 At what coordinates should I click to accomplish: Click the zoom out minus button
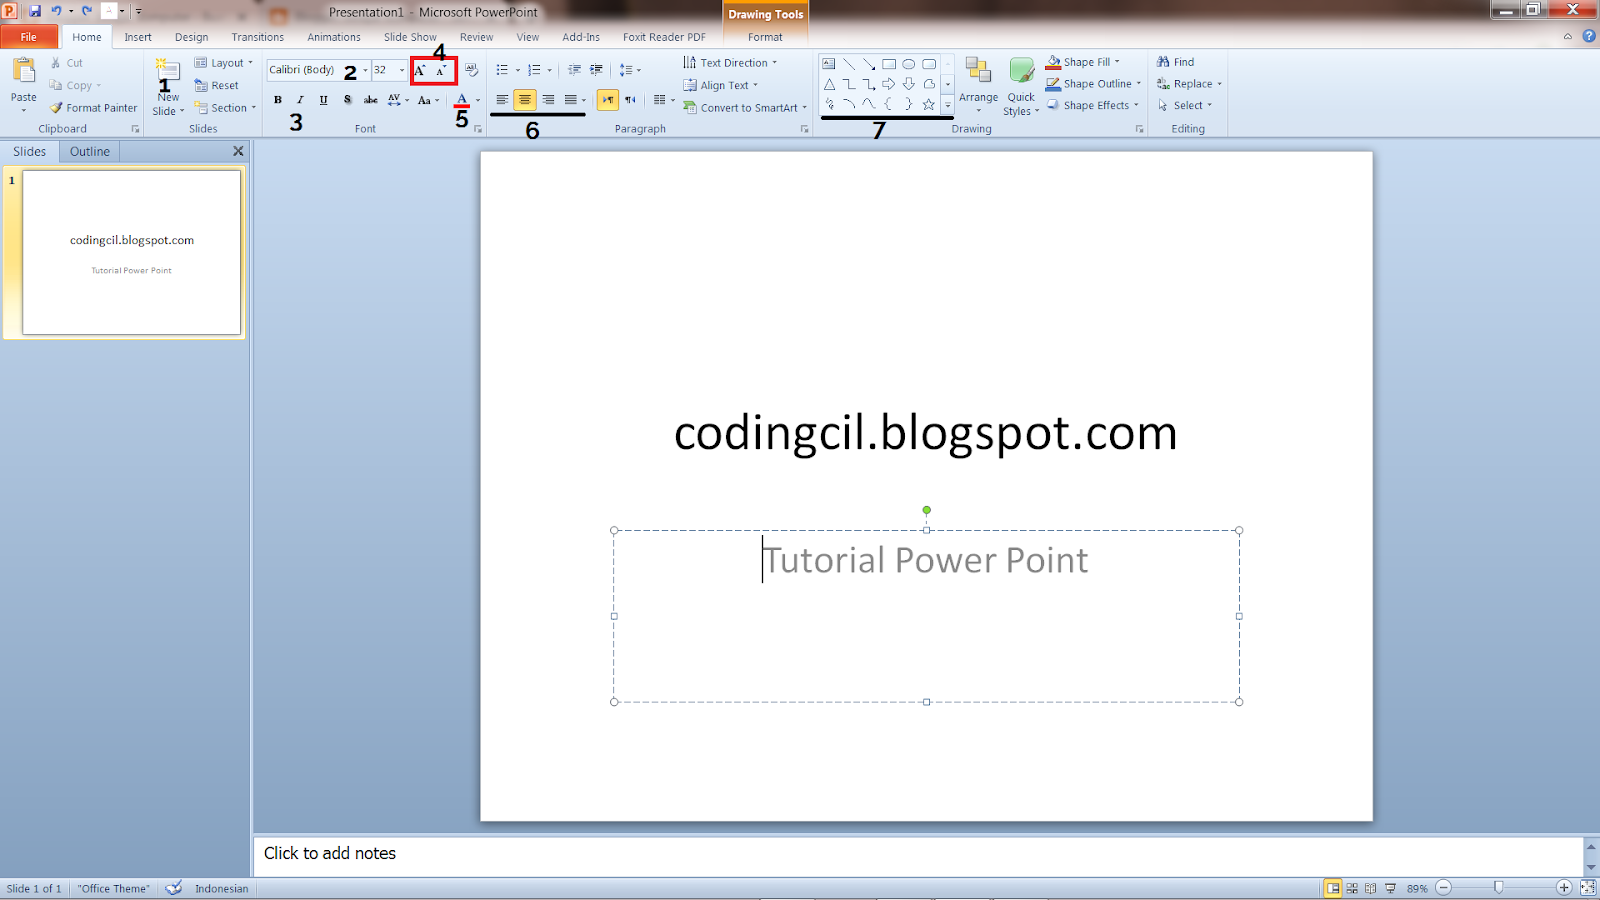click(x=1444, y=888)
